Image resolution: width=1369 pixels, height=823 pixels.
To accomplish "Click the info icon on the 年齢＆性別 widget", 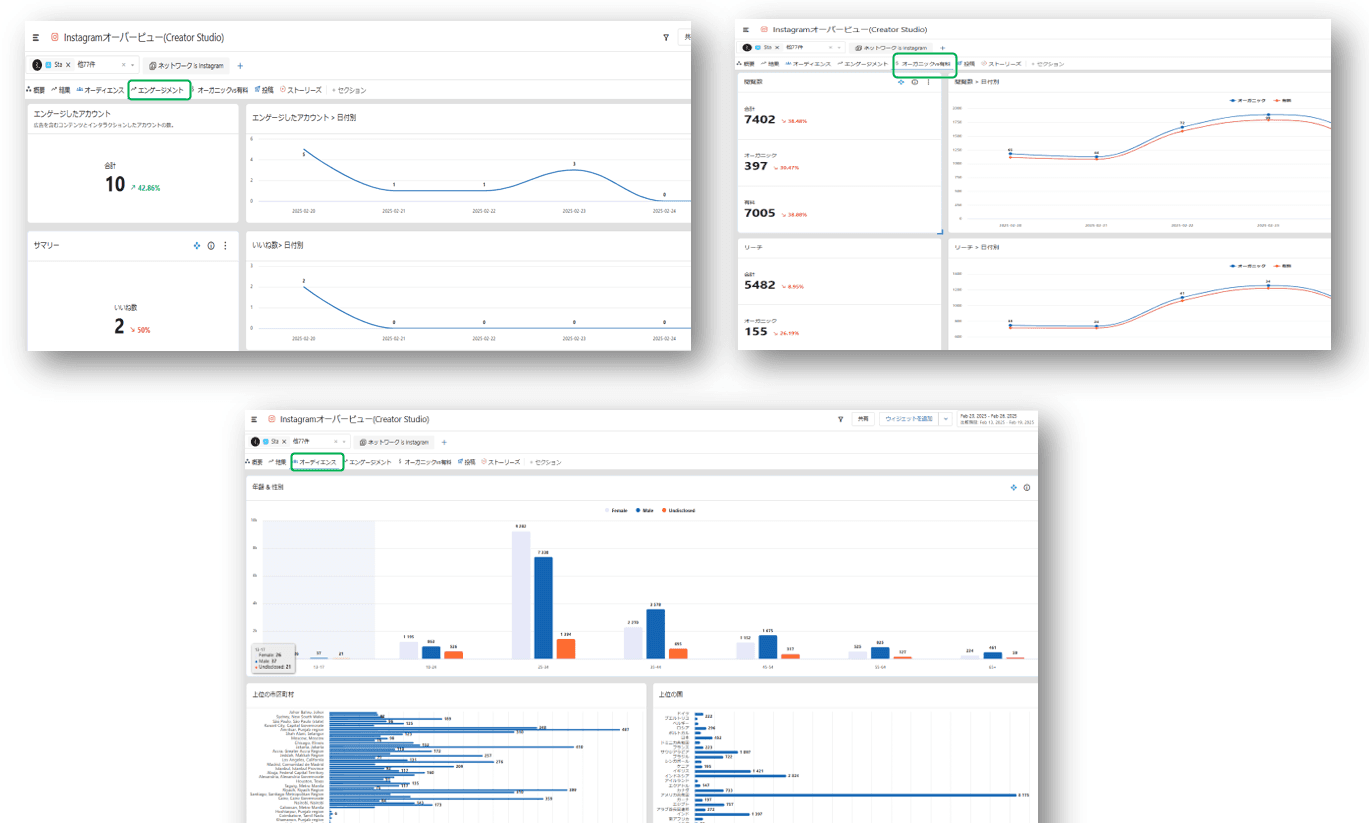I will coord(1027,488).
